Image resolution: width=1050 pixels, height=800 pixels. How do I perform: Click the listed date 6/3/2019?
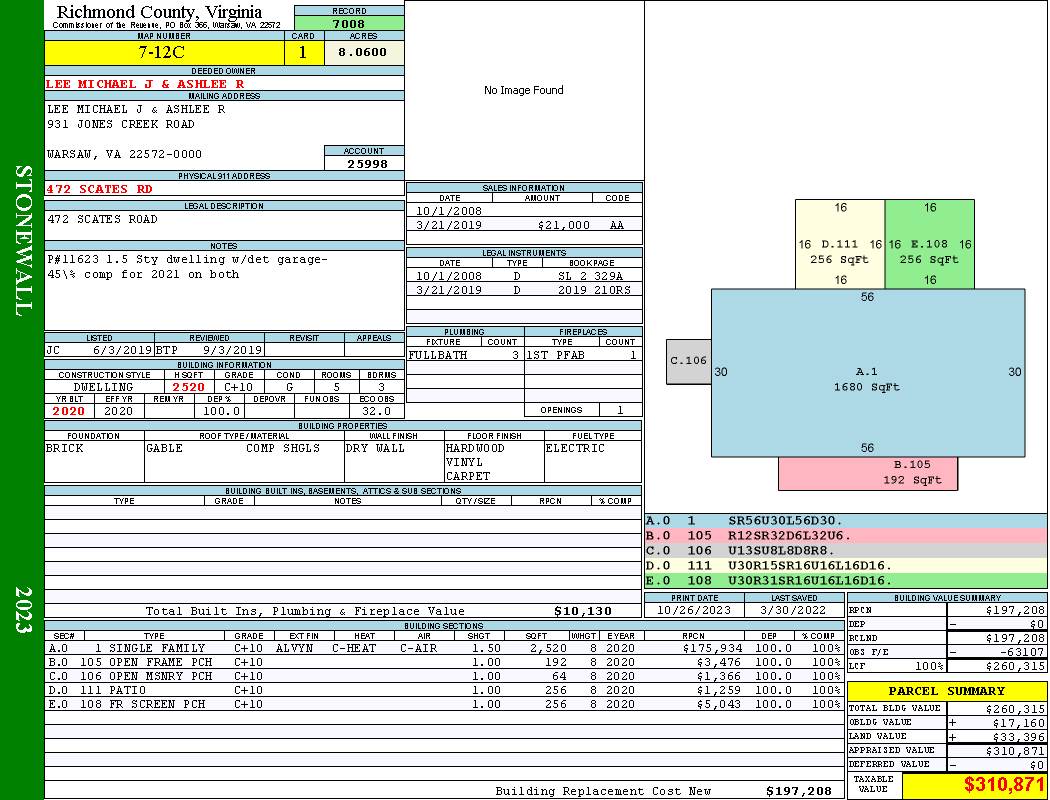pyautogui.click(x=122, y=350)
